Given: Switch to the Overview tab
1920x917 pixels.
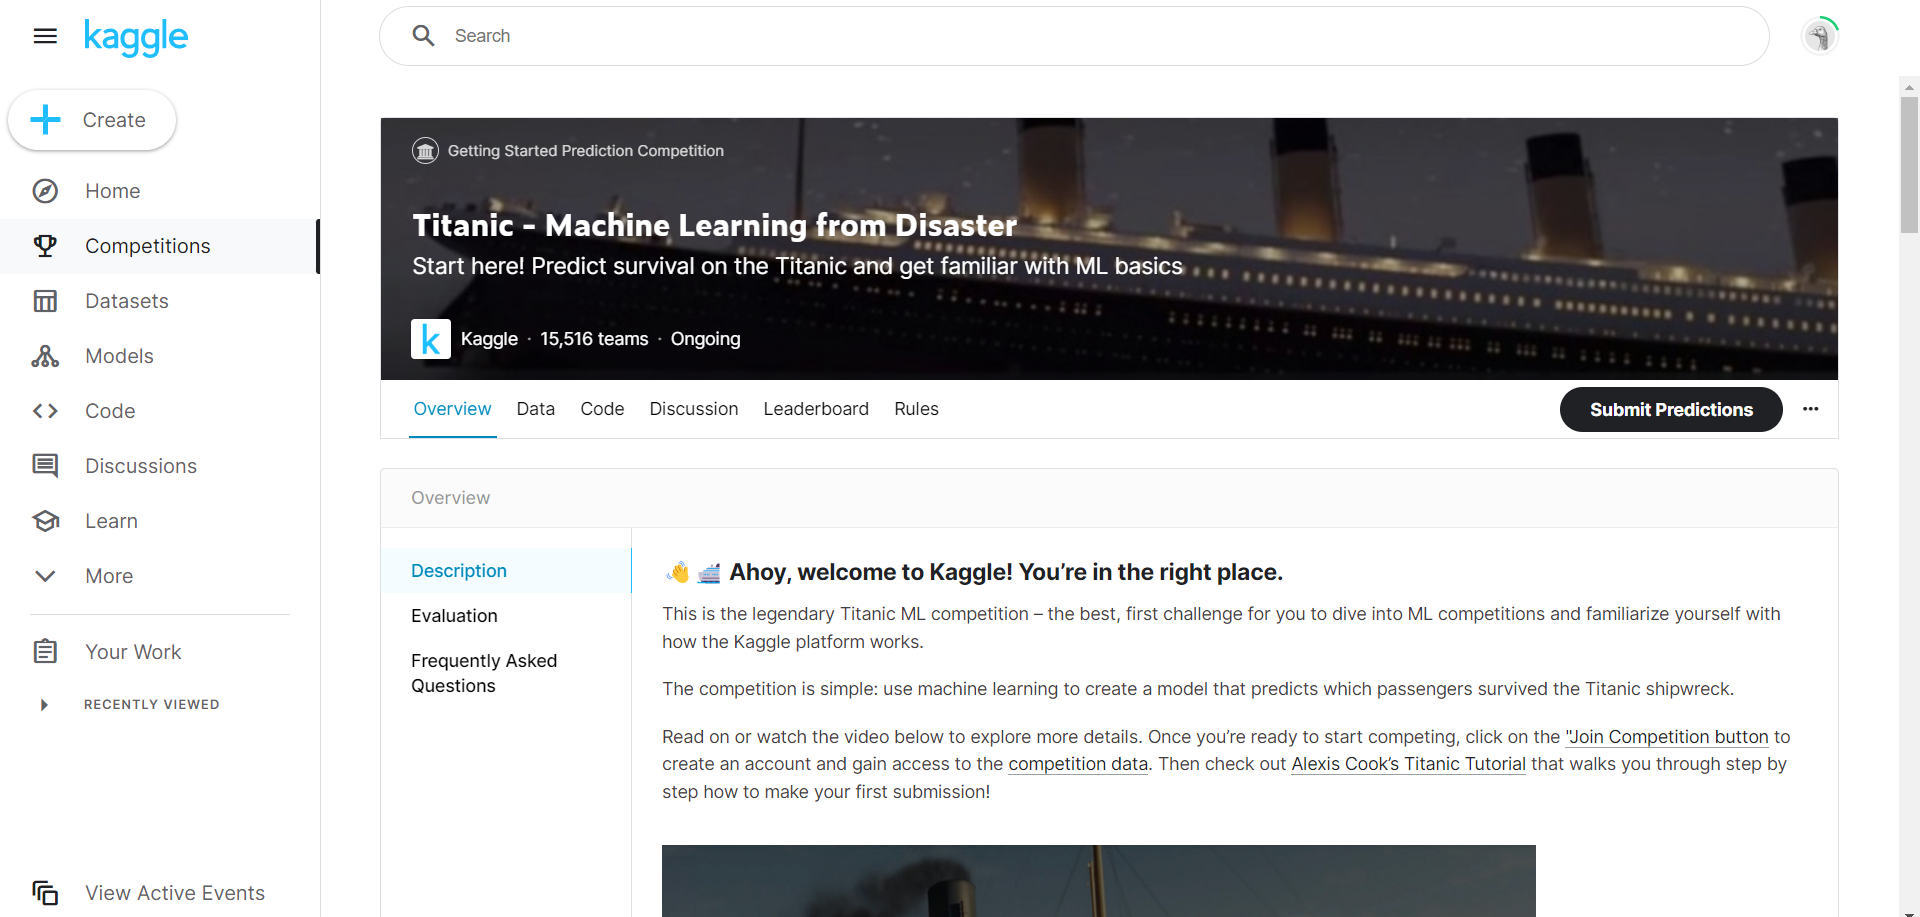Looking at the screenshot, I should pyautogui.click(x=452, y=409).
